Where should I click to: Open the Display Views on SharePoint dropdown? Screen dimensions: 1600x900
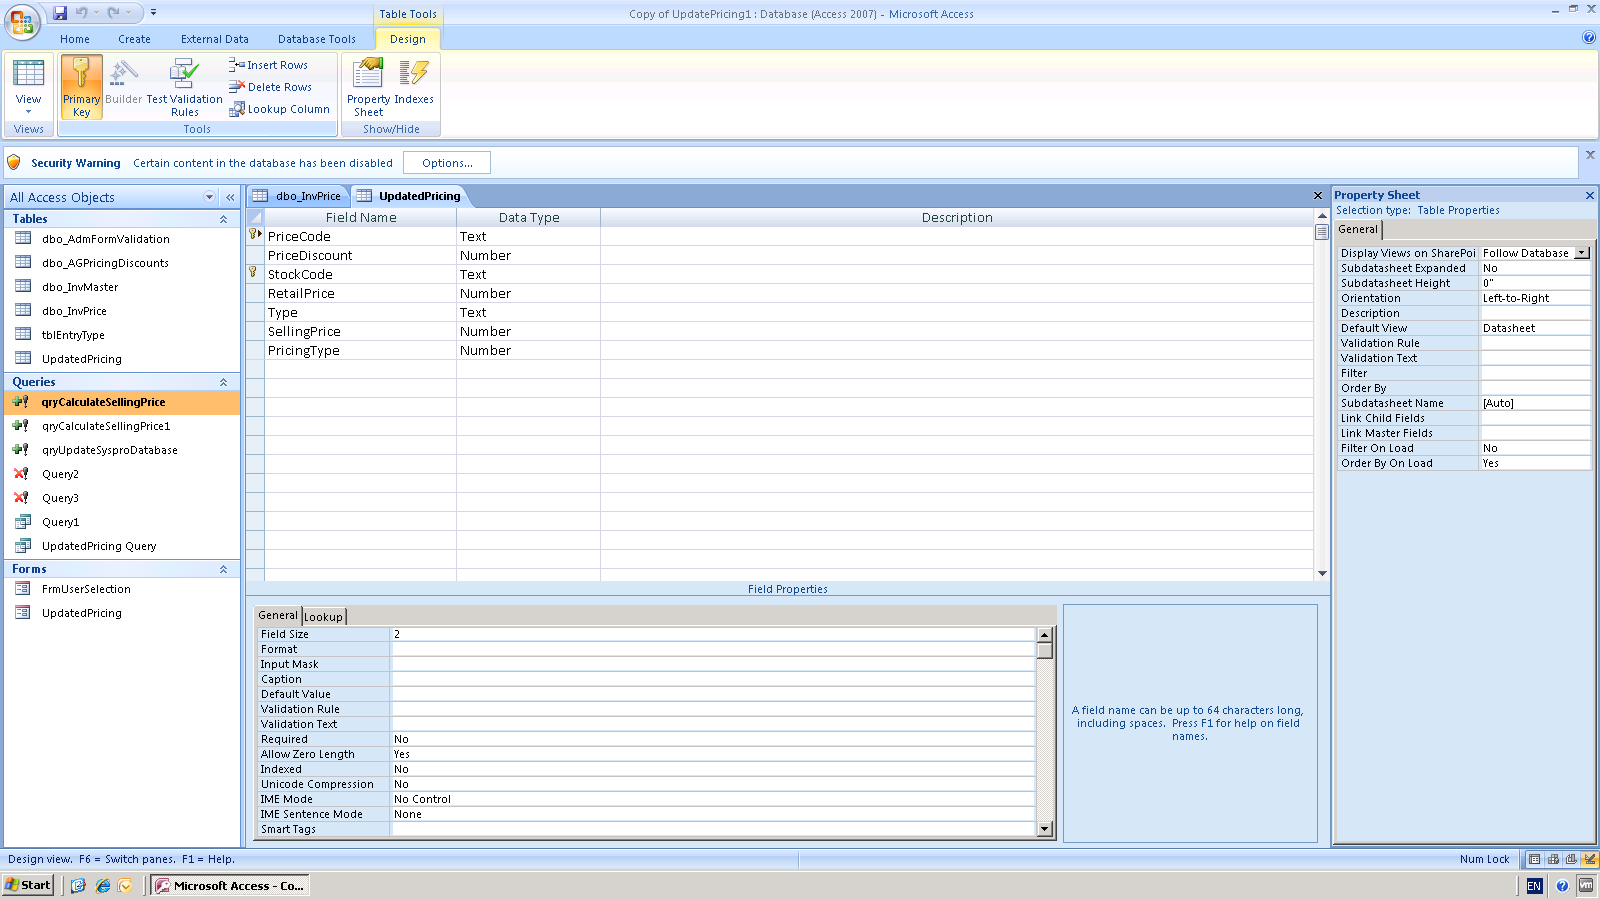[1582, 253]
